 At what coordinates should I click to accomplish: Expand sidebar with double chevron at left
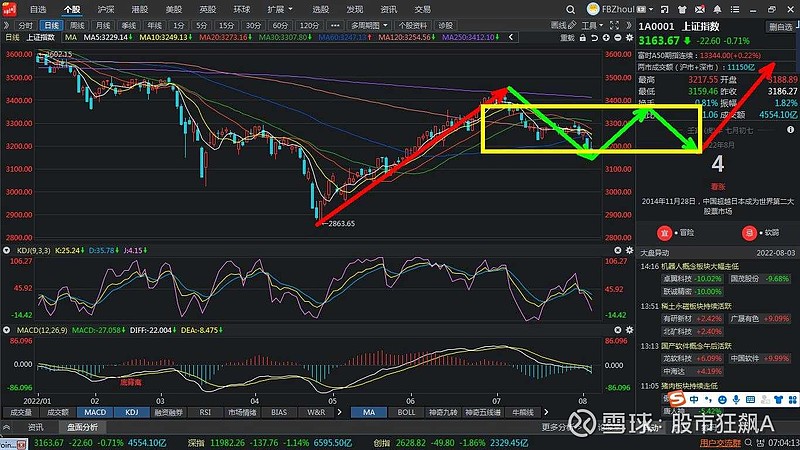coord(7,25)
